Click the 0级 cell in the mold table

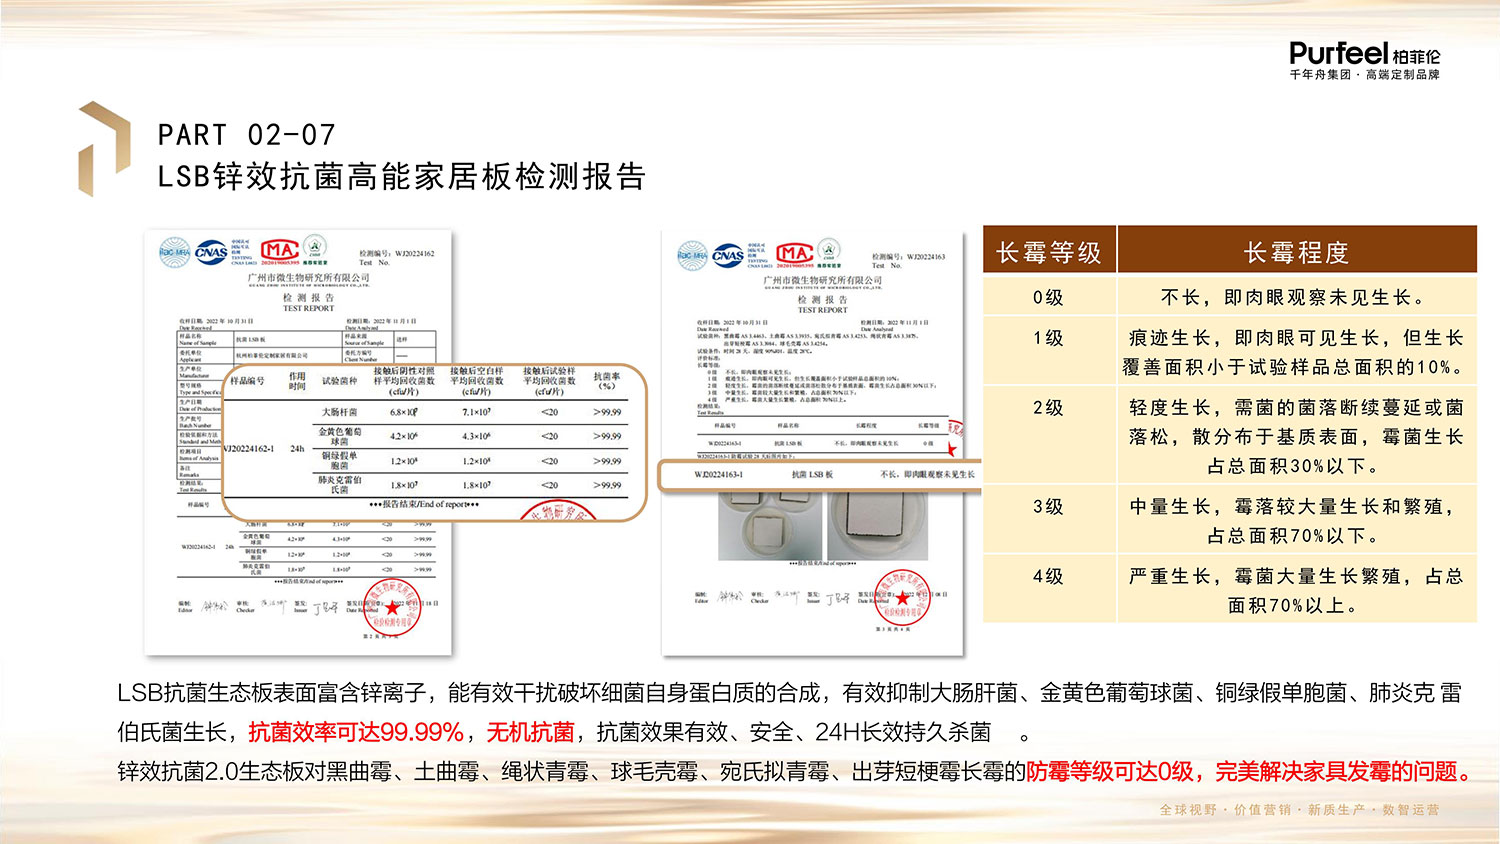point(1048,297)
